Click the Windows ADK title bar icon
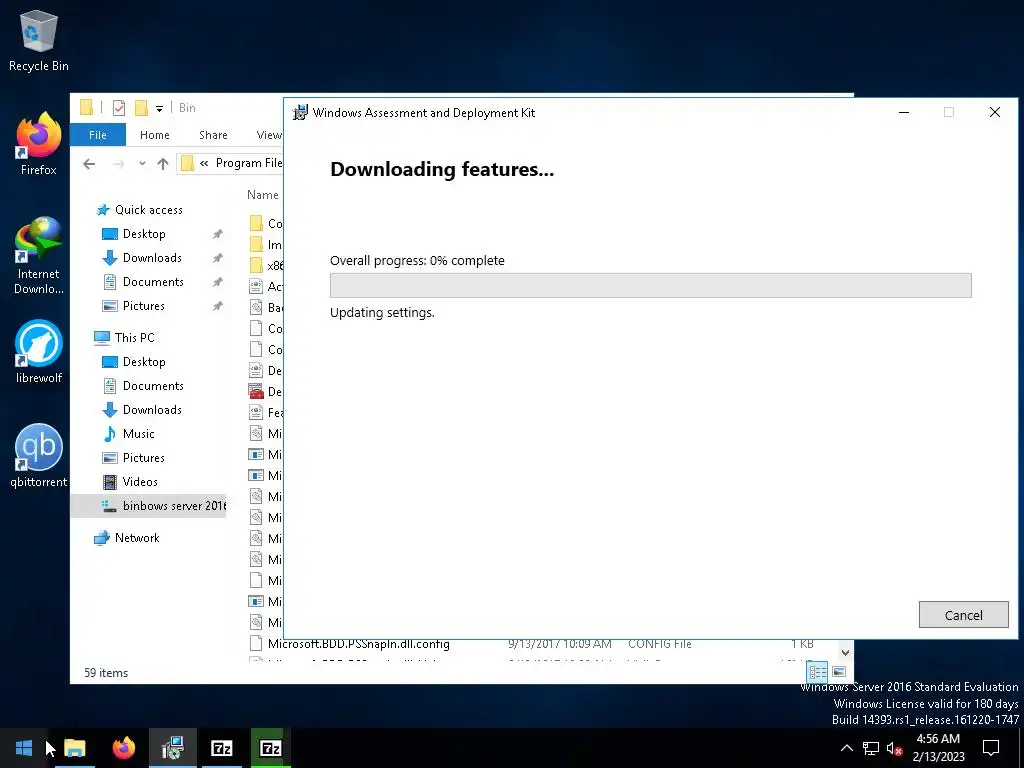Viewport: 1024px width, 768px height. click(300, 113)
